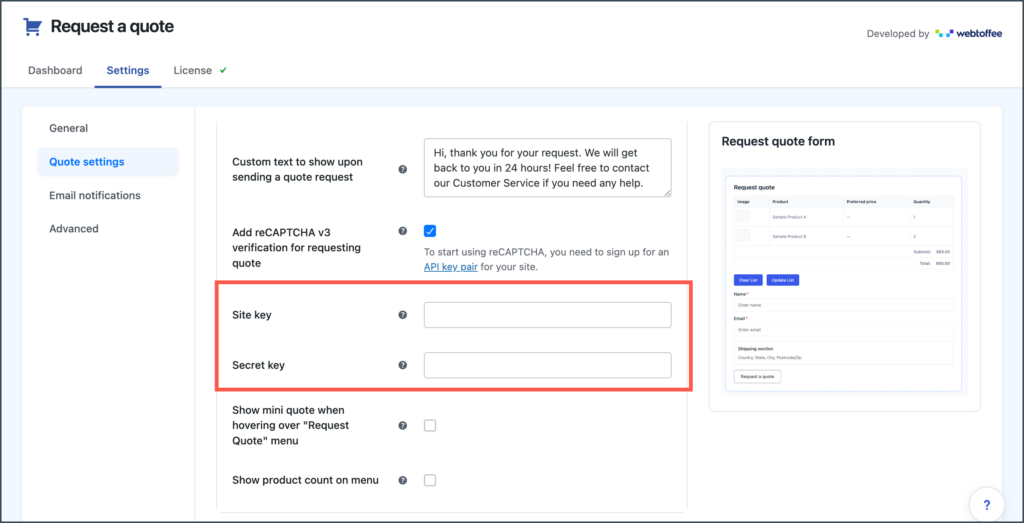Open Advanced settings section
Image resolution: width=1024 pixels, height=523 pixels.
click(74, 229)
